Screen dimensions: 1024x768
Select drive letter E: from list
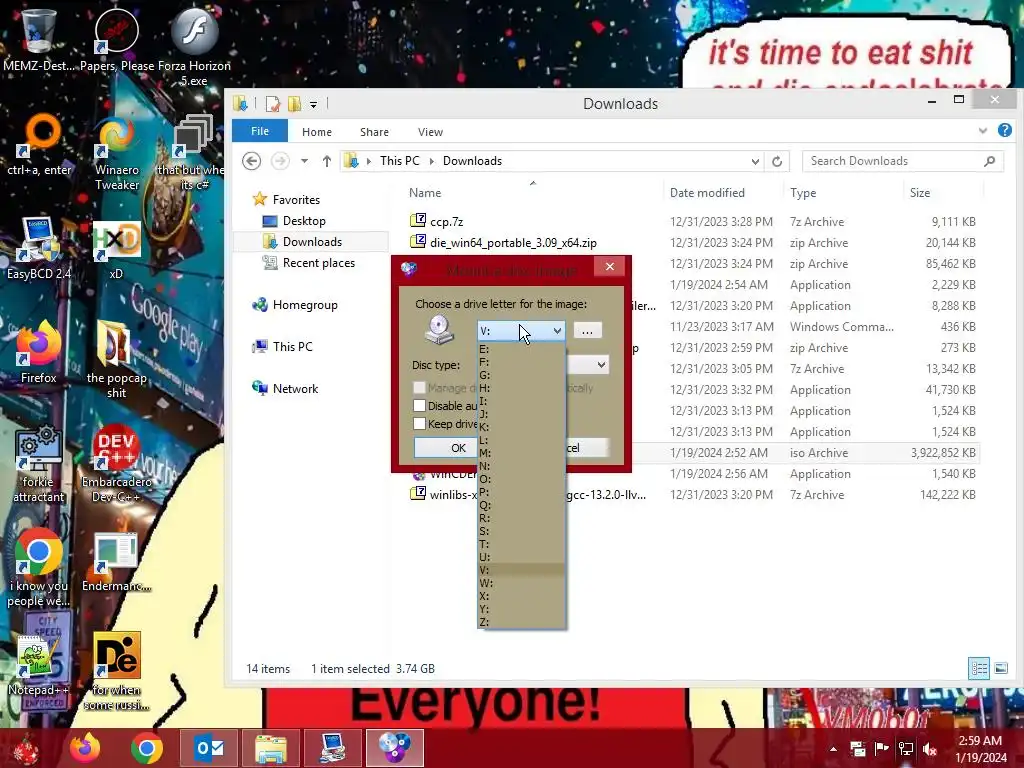521,349
